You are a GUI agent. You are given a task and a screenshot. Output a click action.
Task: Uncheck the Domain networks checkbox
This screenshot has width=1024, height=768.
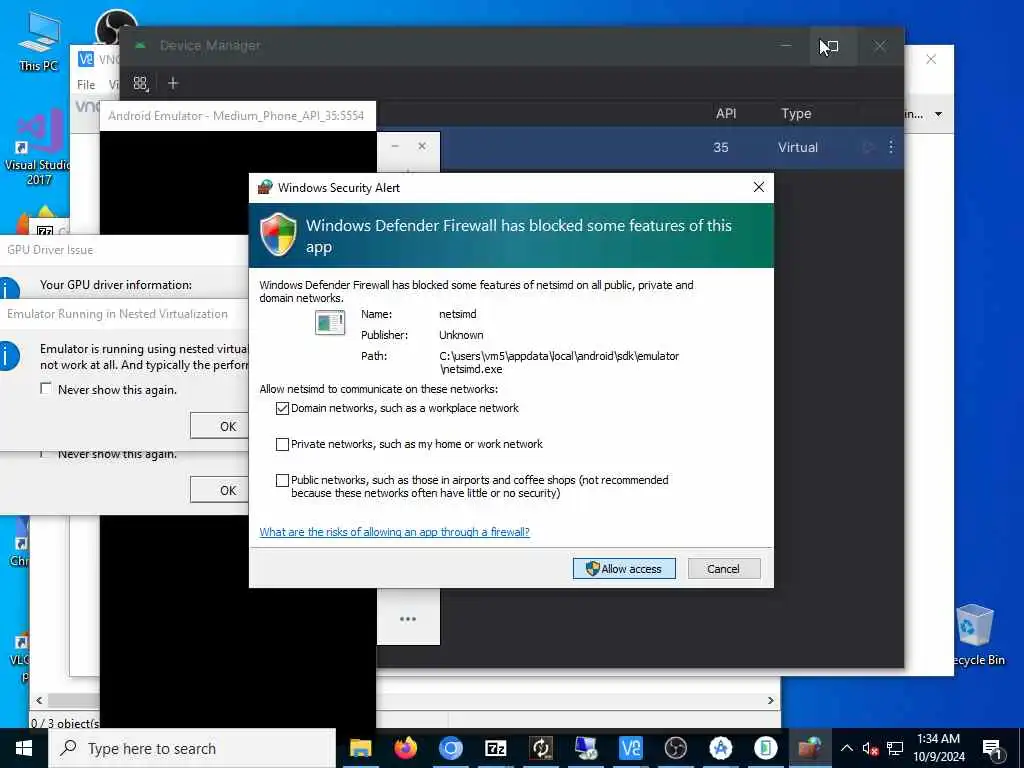[282, 409]
